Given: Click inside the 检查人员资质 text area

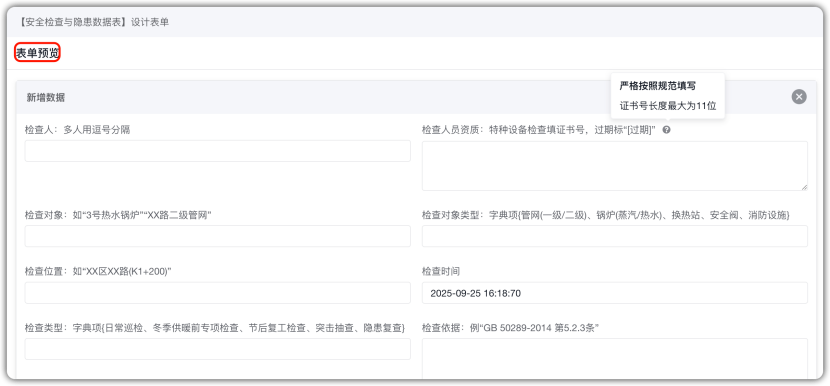Looking at the screenshot, I should pyautogui.click(x=615, y=166).
